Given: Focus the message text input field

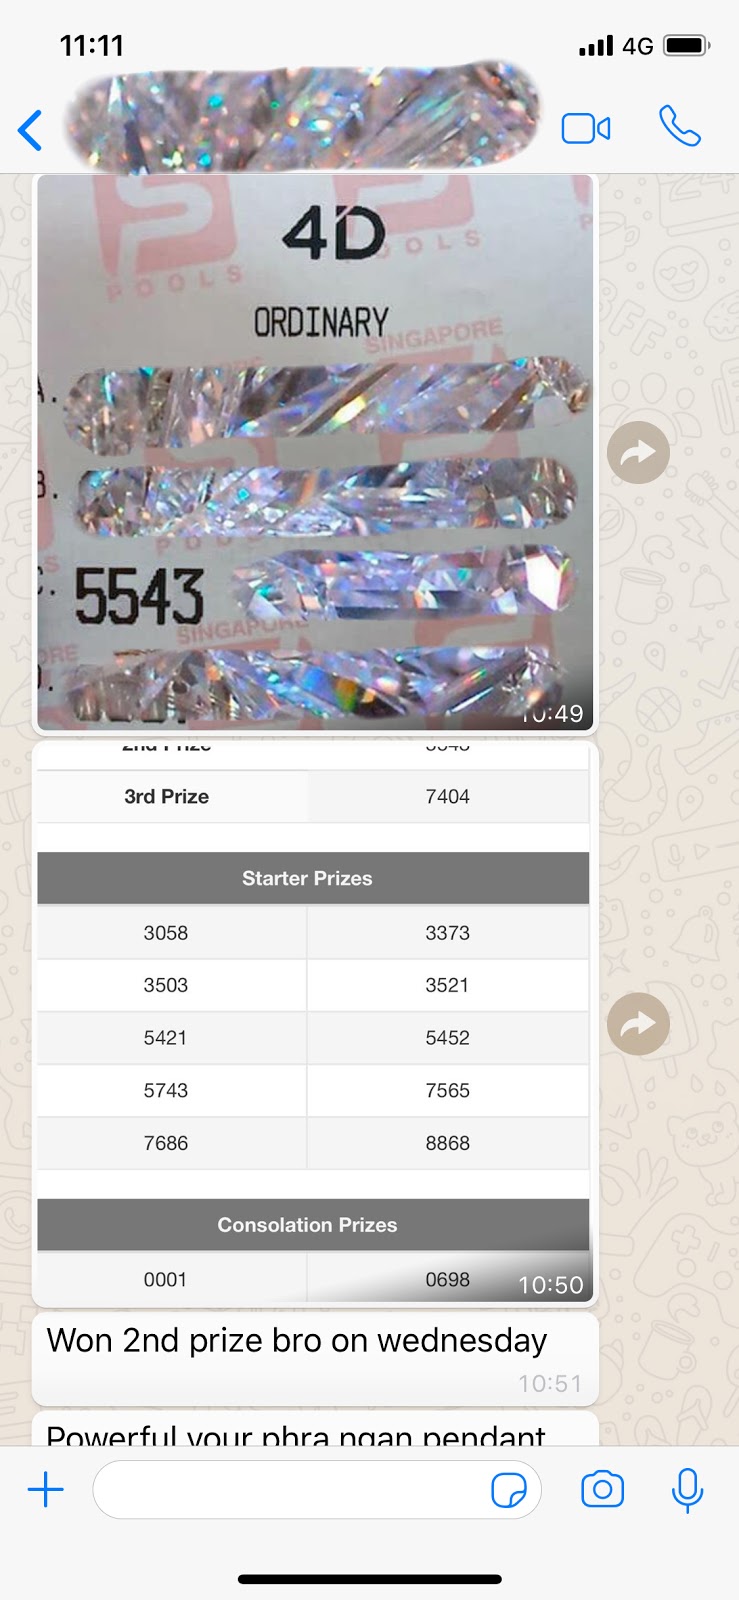Looking at the screenshot, I should [290, 1490].
